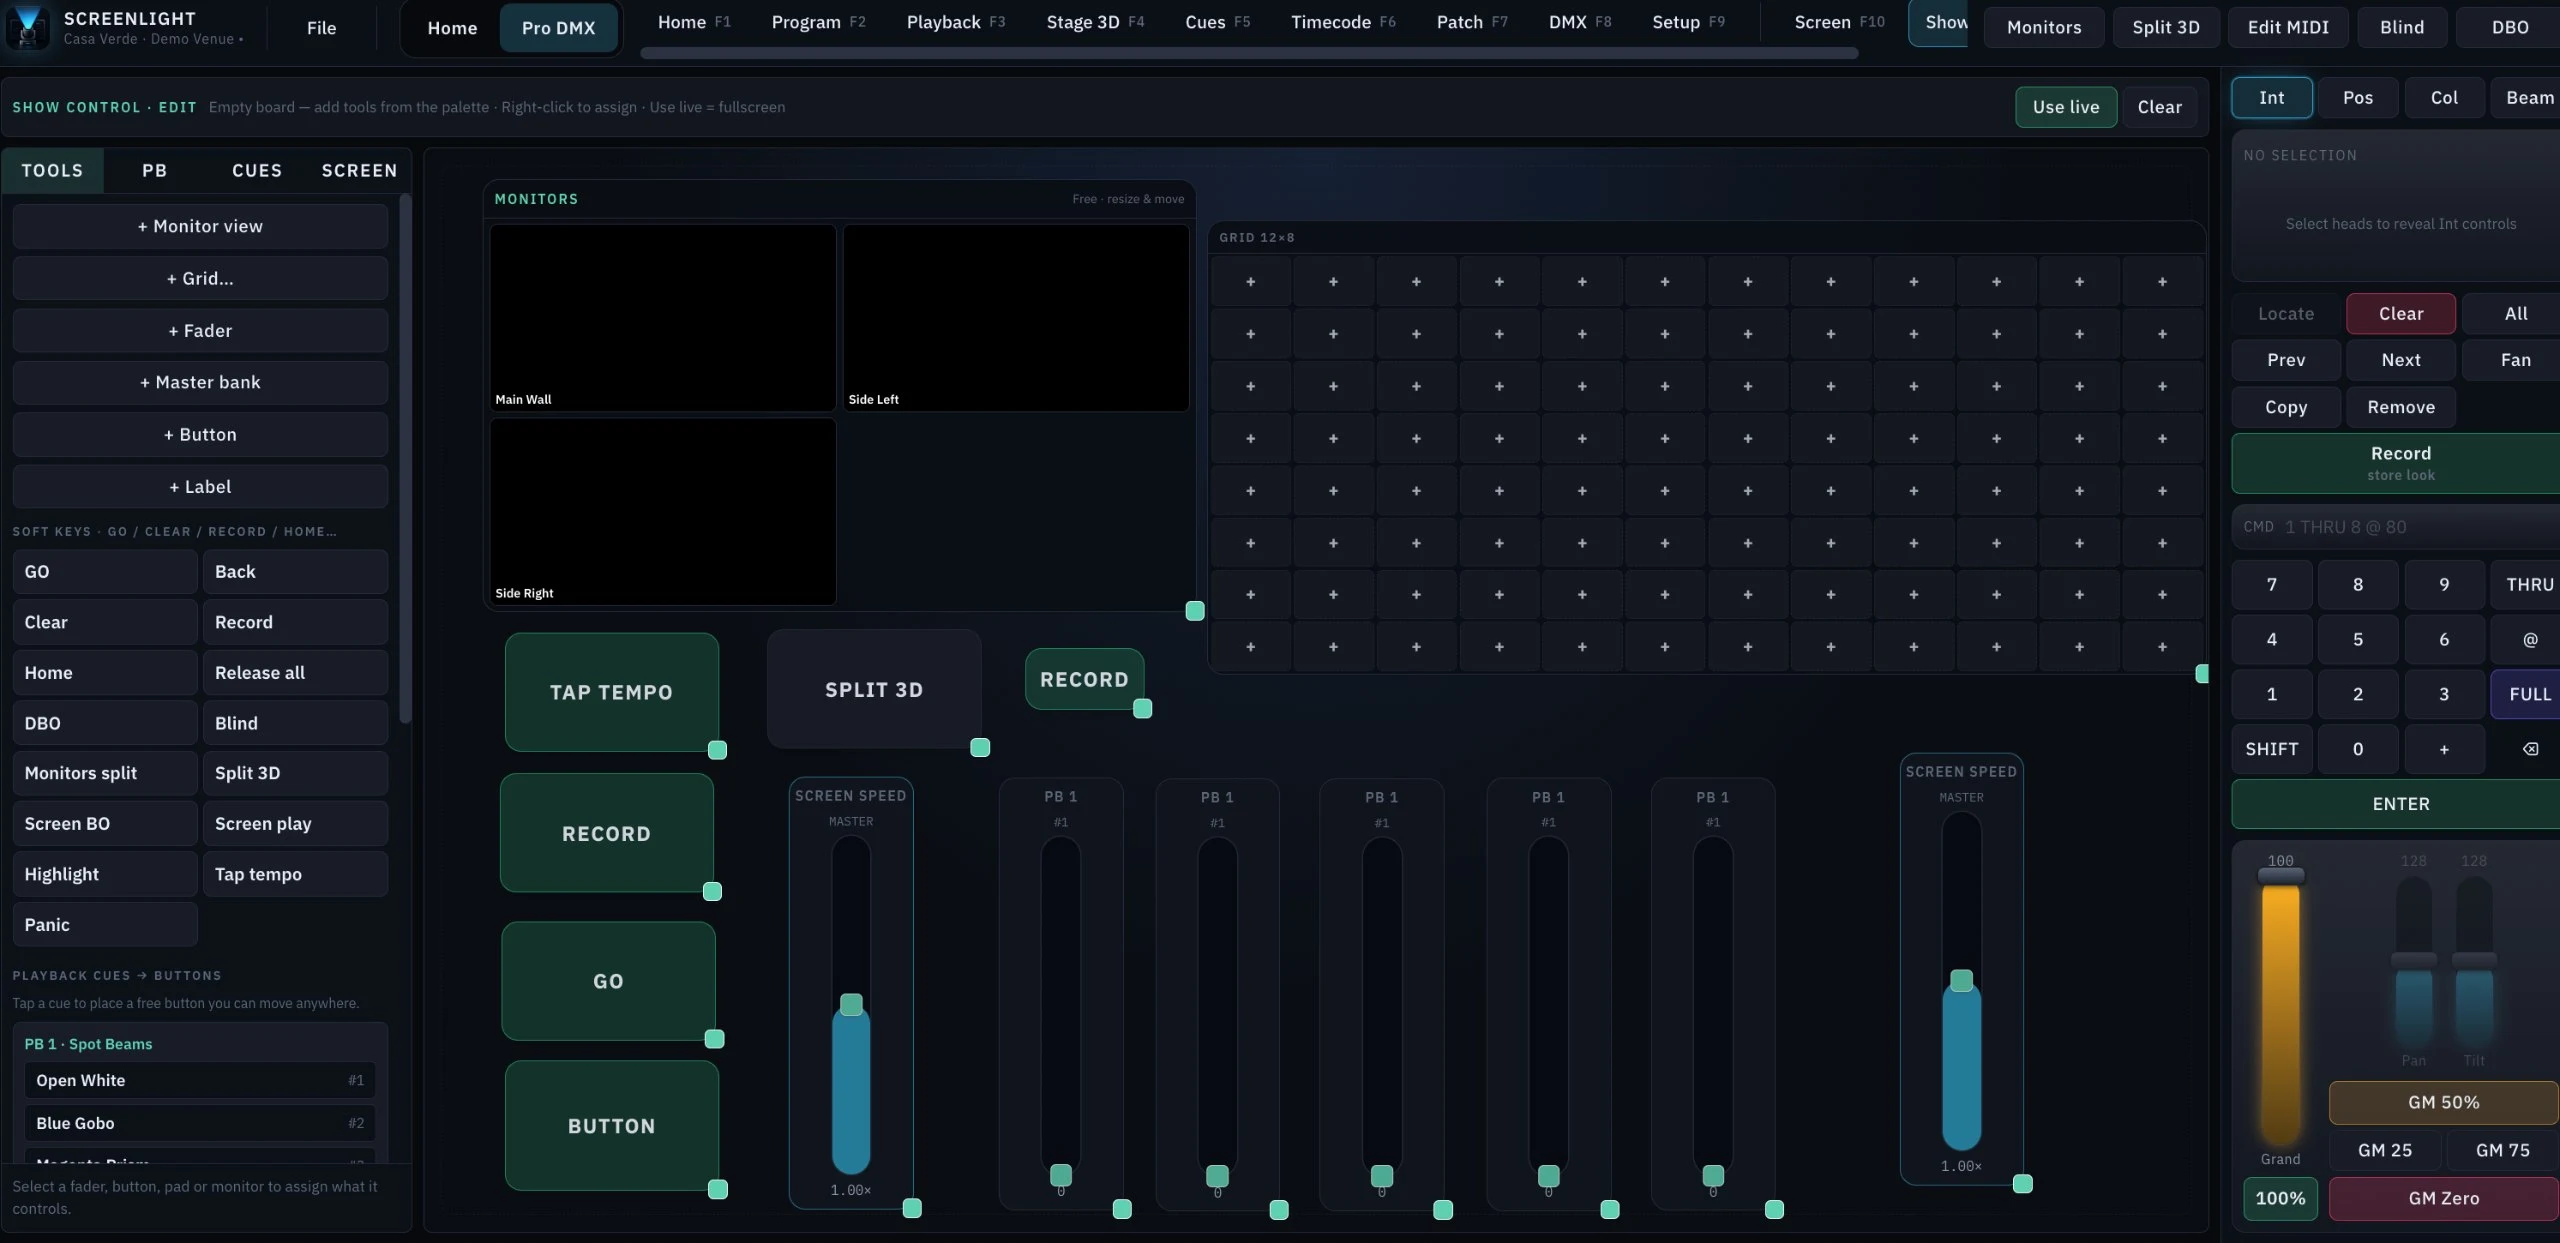Click the tools palette vertical scrollbar
Viewport: 2560px width, 1243px height.
(x=405, y=460)
